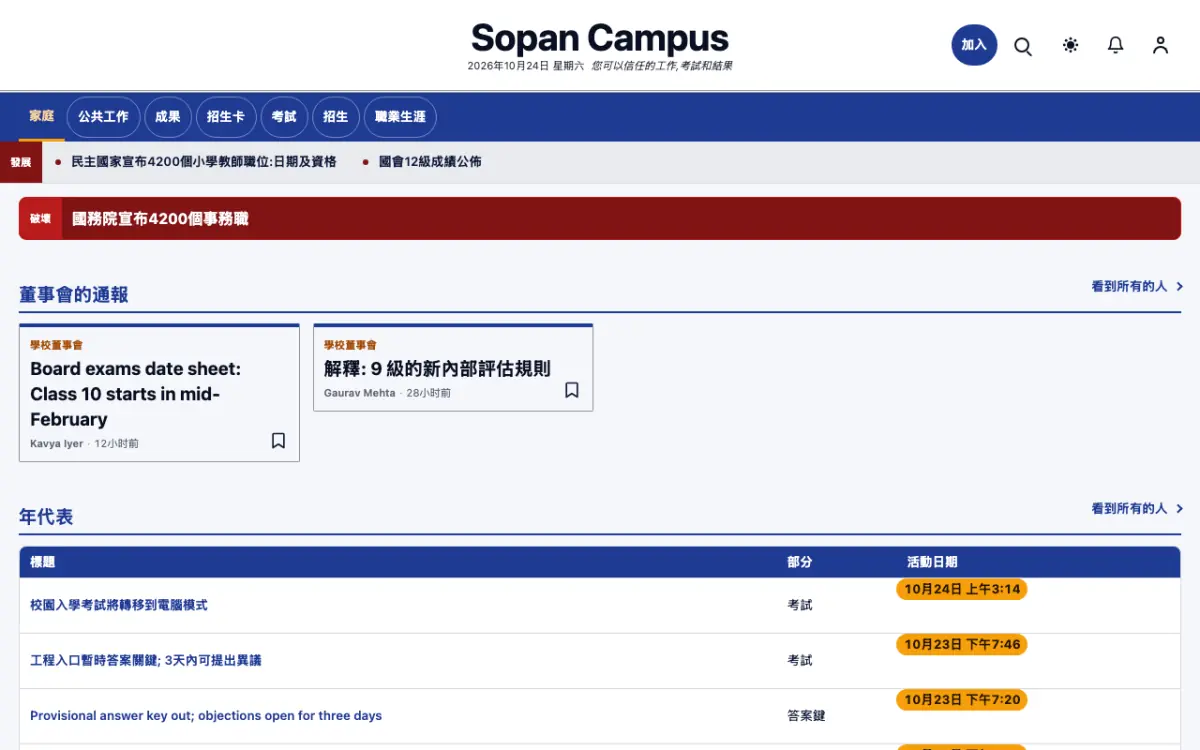Click date badge 10月23日 下午7:46

click(962, 644)
